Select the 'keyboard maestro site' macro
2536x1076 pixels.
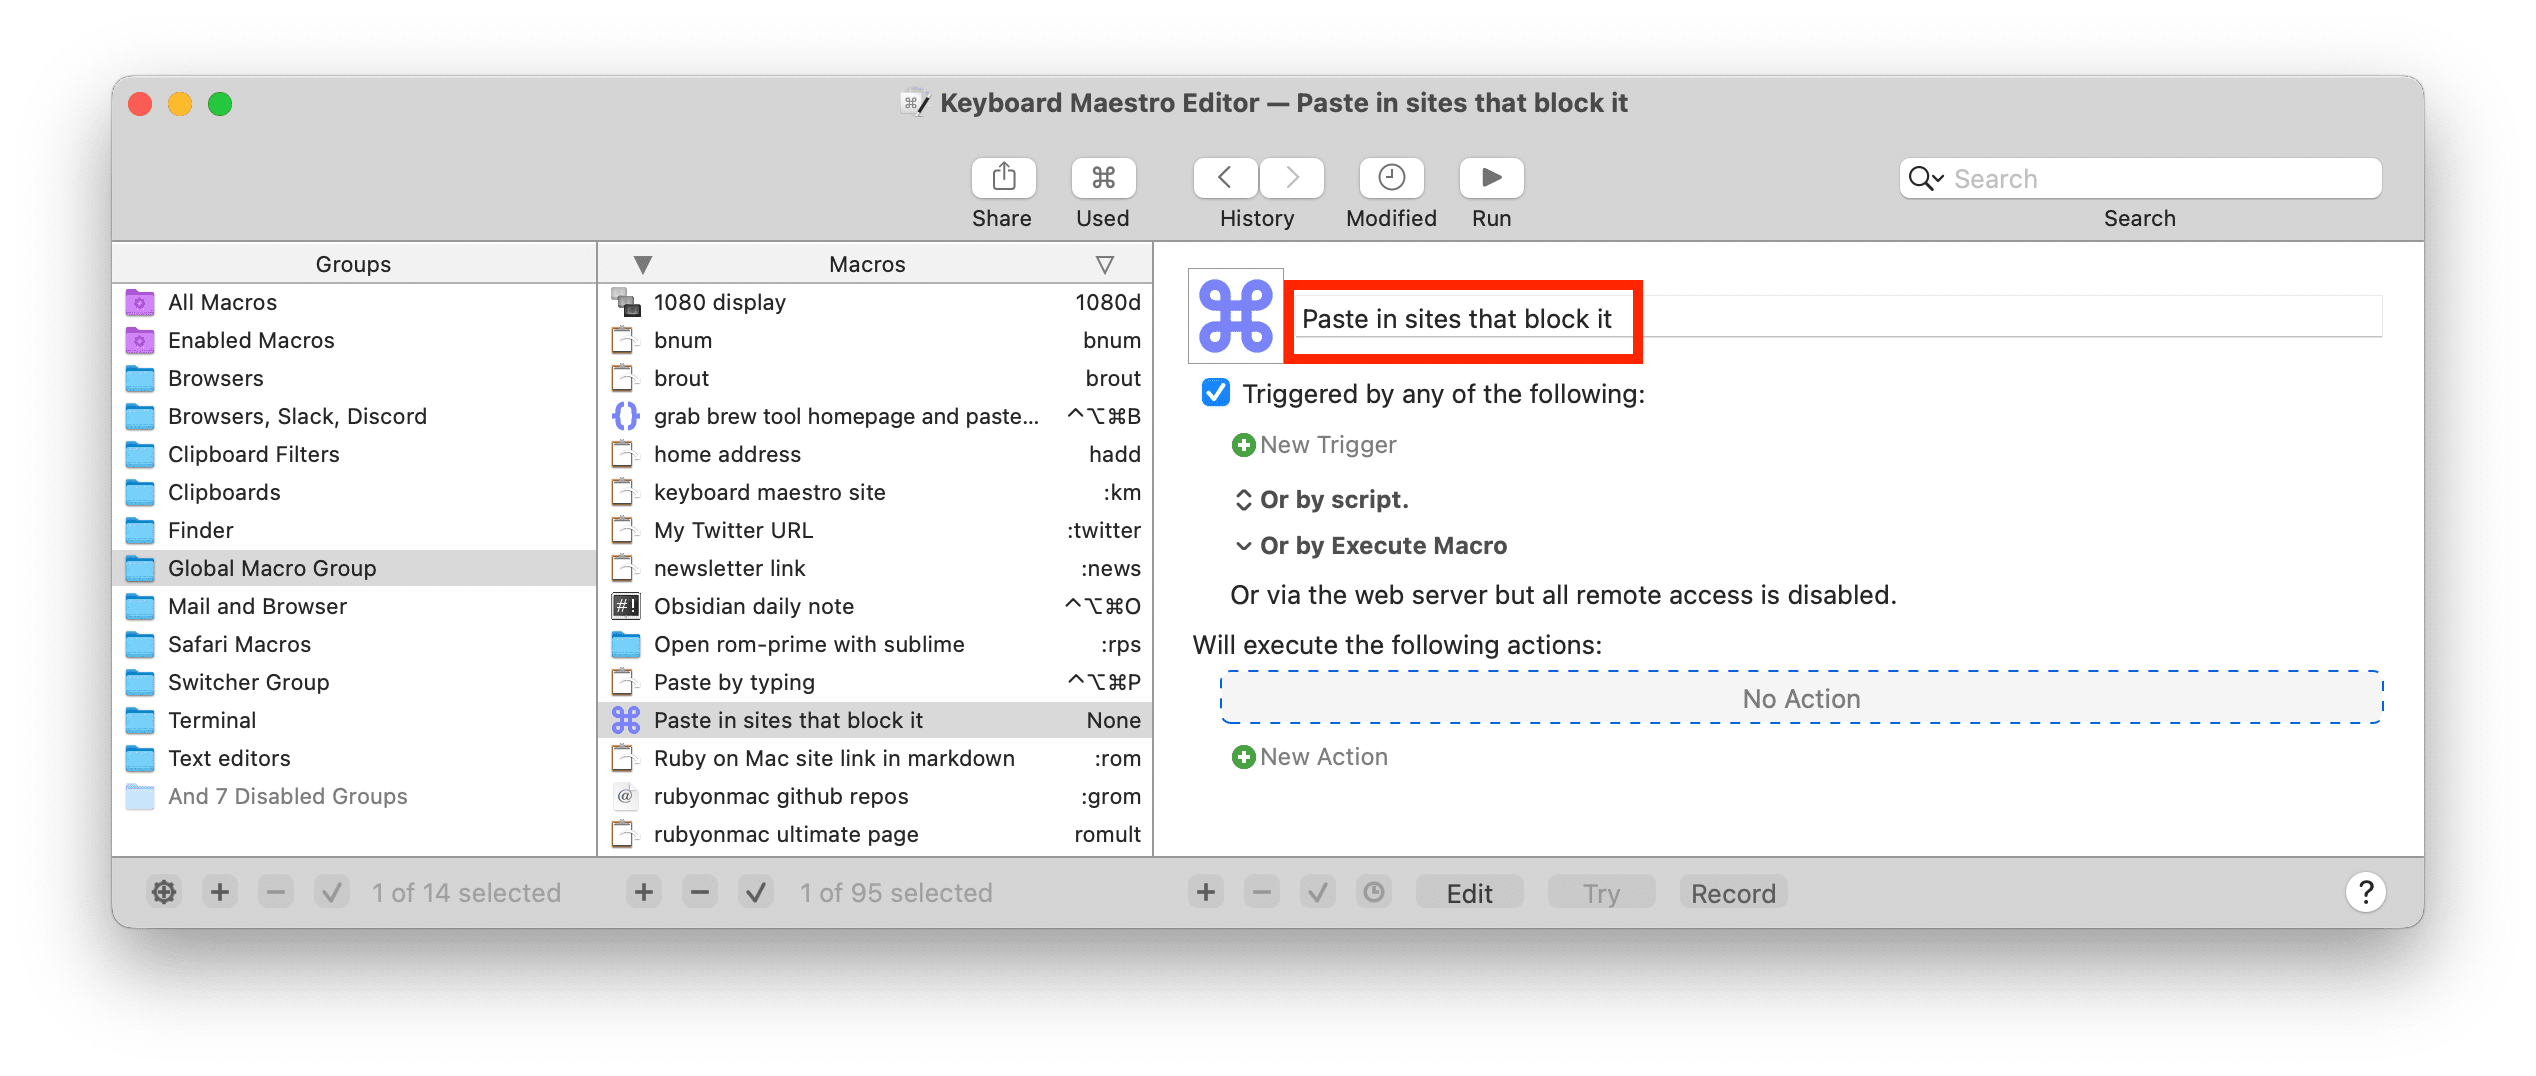pos(875,492)
